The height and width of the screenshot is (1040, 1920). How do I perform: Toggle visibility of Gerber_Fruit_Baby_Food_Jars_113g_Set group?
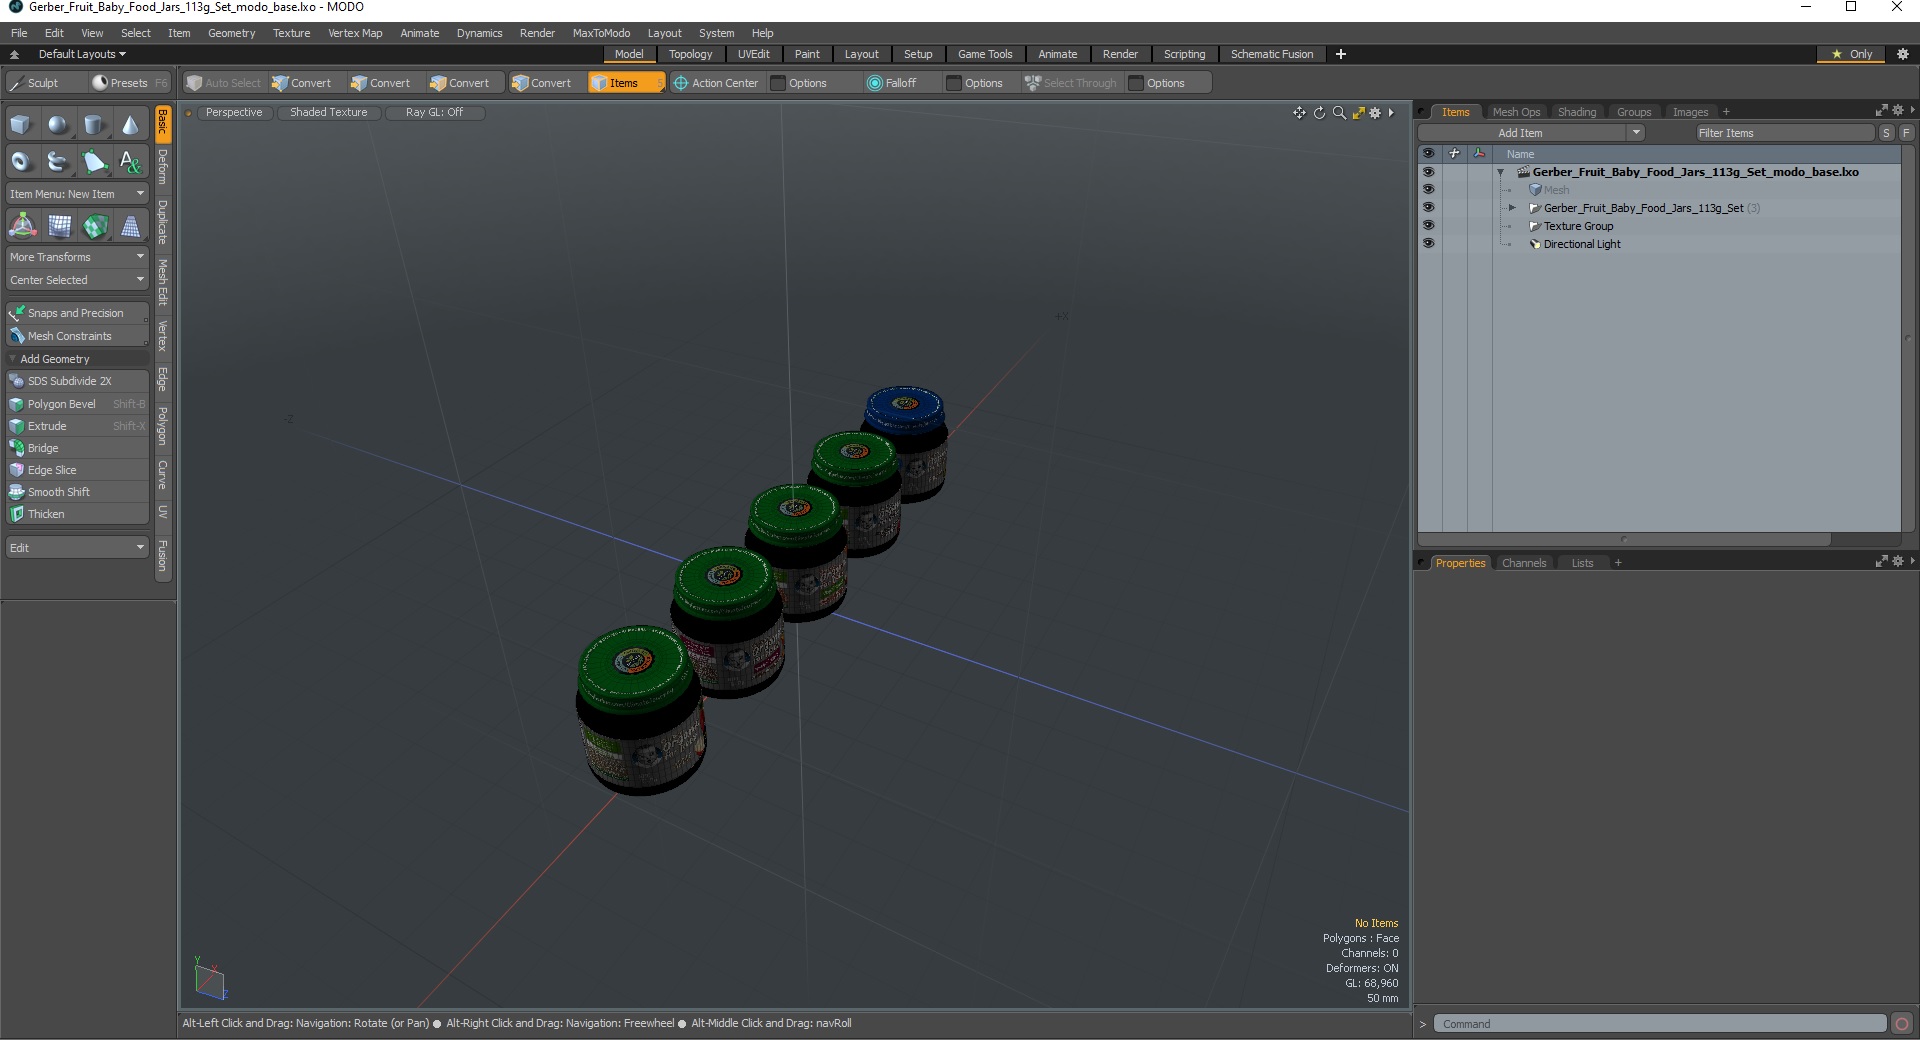[x=1428, y=208]
